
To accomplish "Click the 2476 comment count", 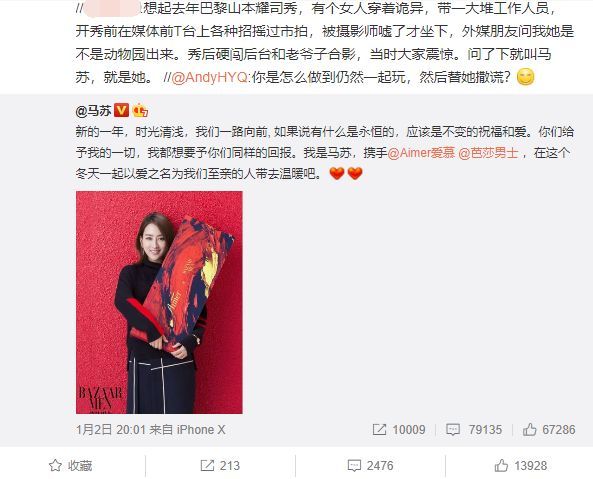I will (x=380, y=466).
